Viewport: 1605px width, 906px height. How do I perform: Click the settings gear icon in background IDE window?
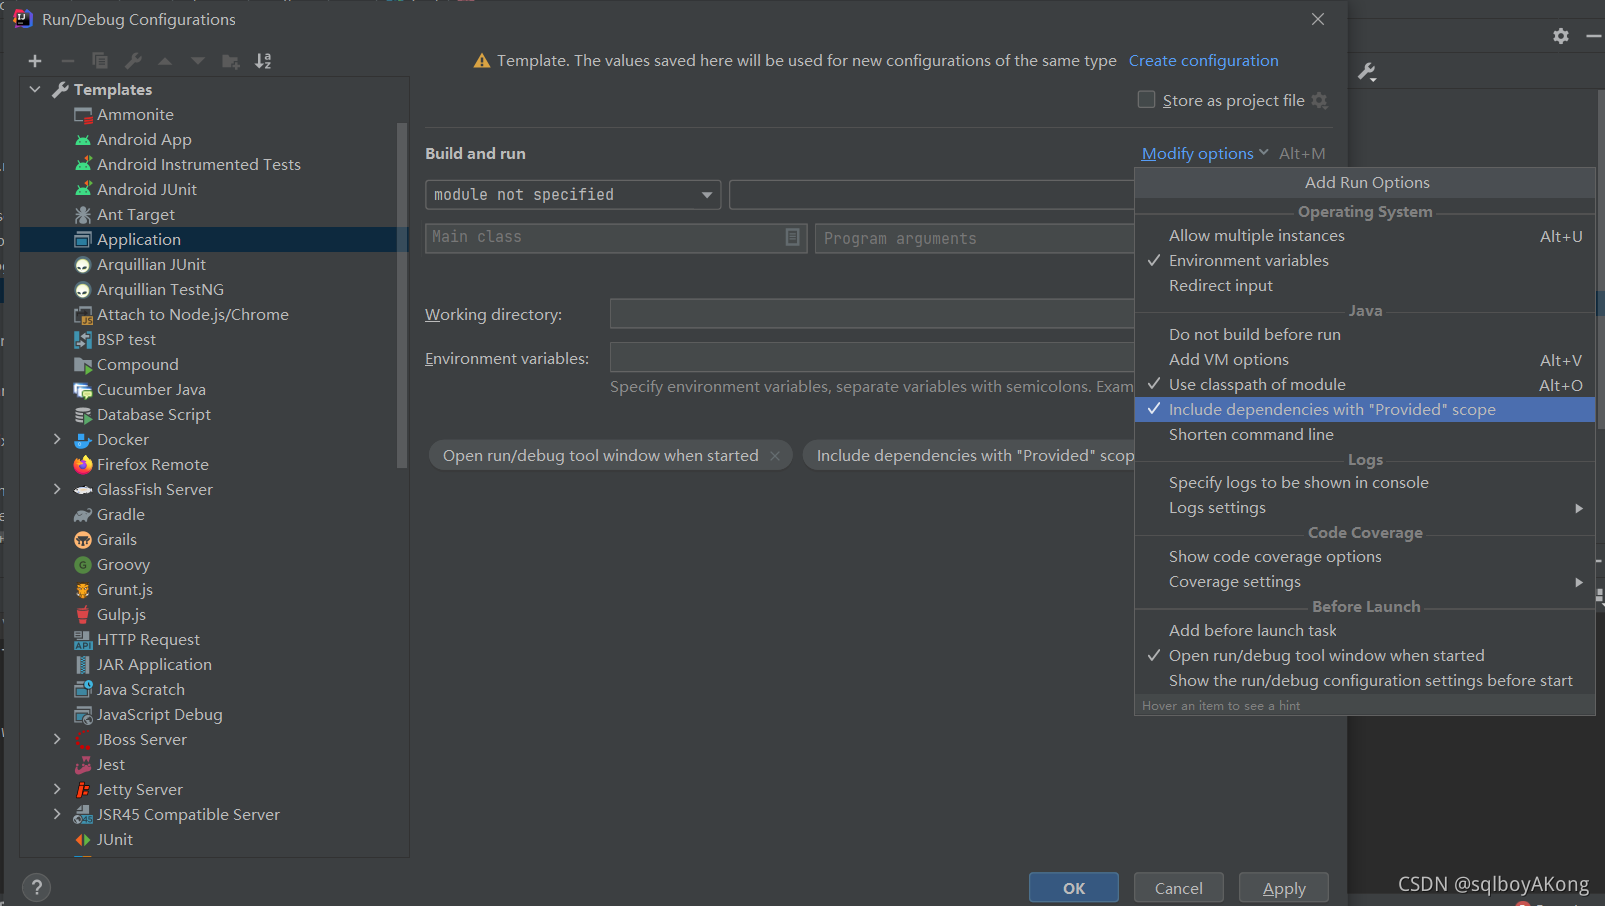(x=1561, y=36)
